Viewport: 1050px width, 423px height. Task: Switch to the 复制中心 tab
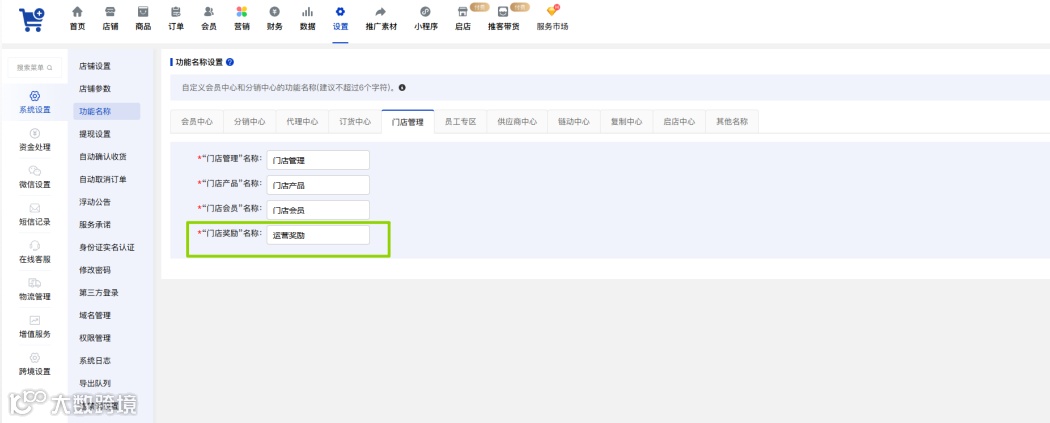[627, 122]
